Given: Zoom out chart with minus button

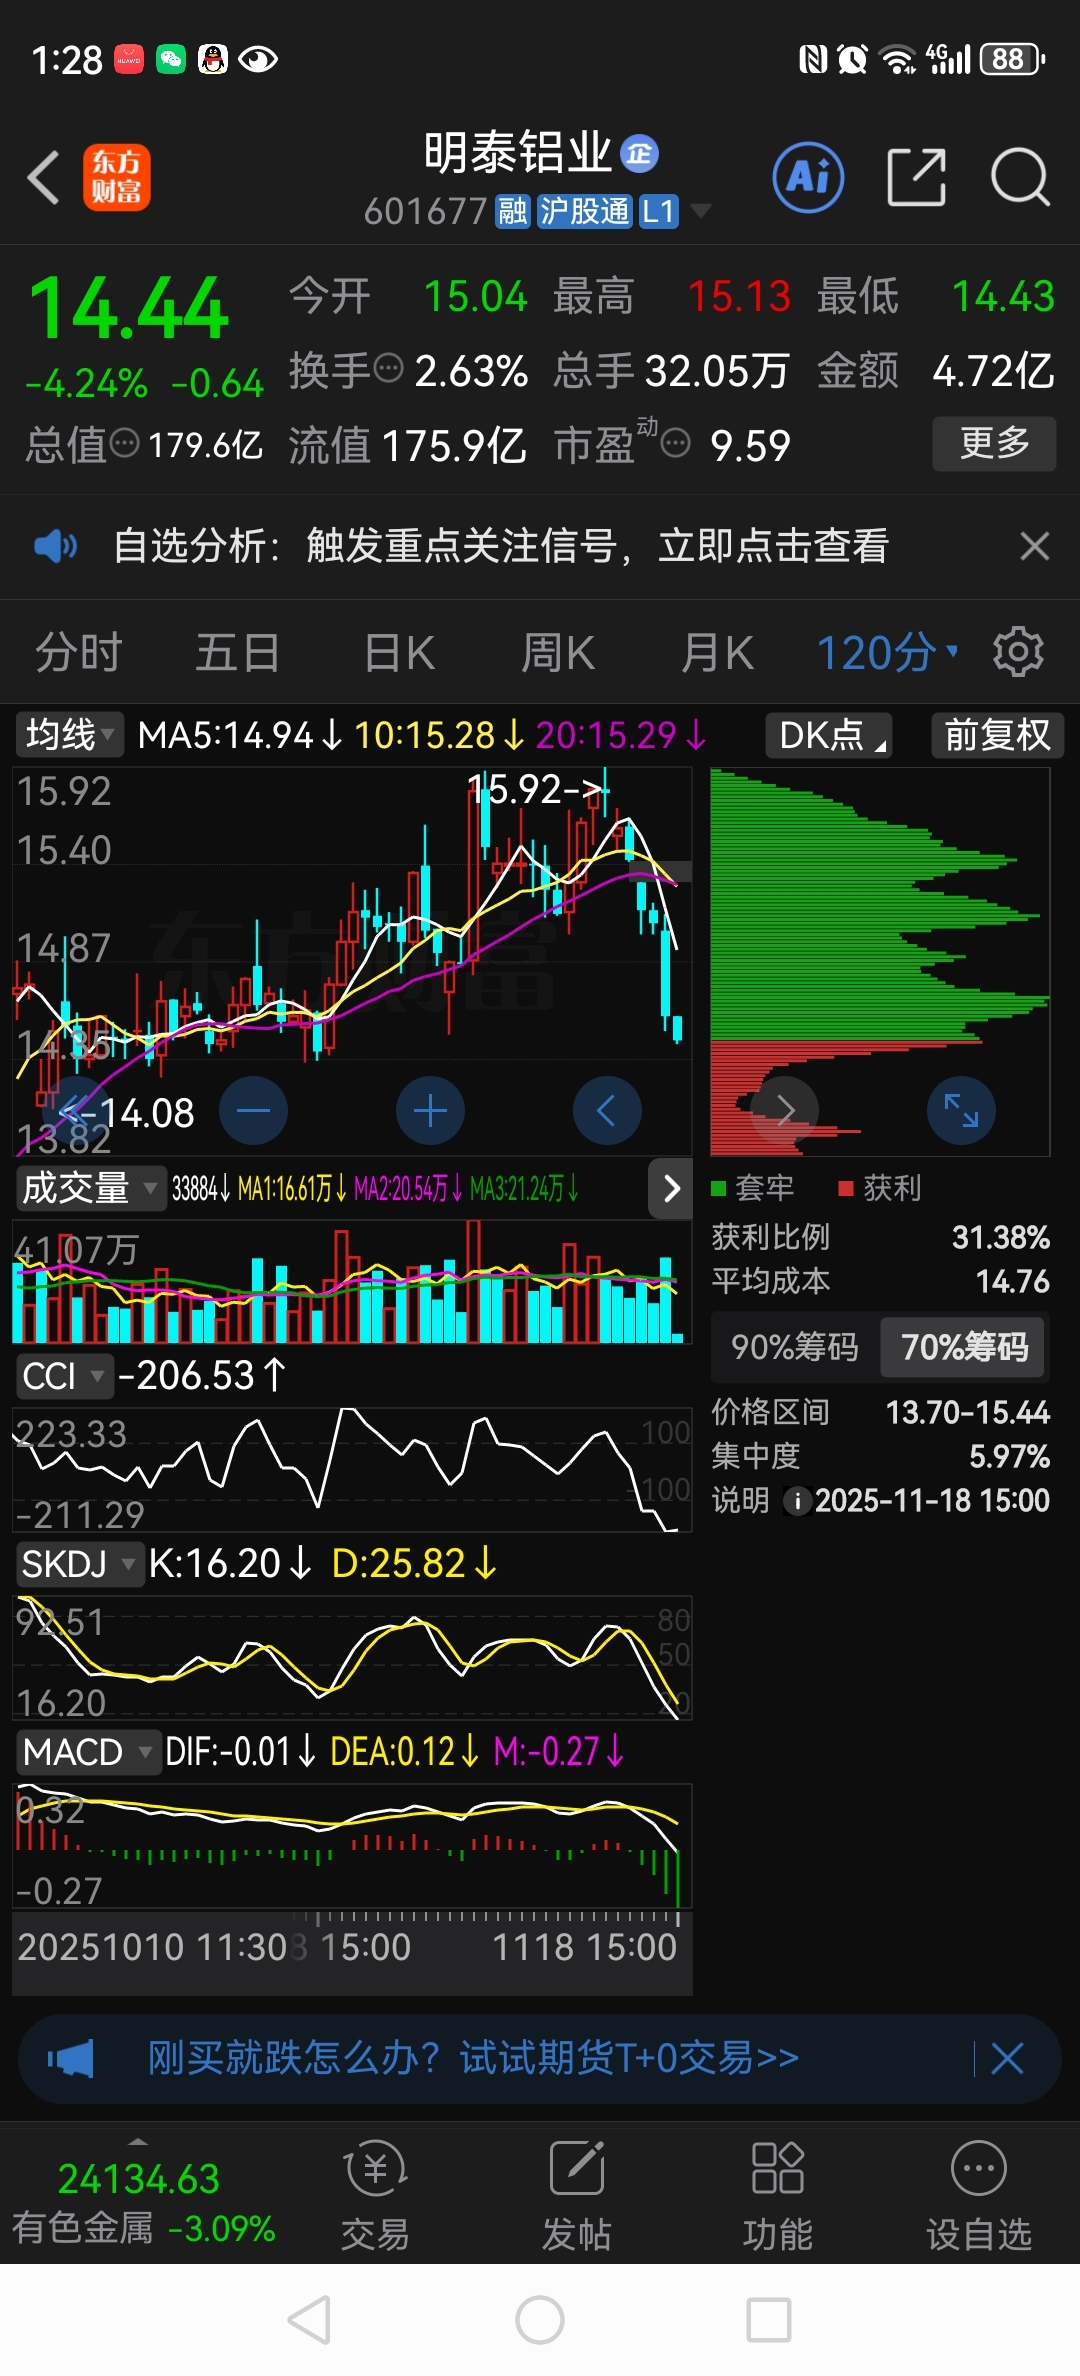Looking at the screenshot, I should pyautogui.click(x=253, y=1110).
